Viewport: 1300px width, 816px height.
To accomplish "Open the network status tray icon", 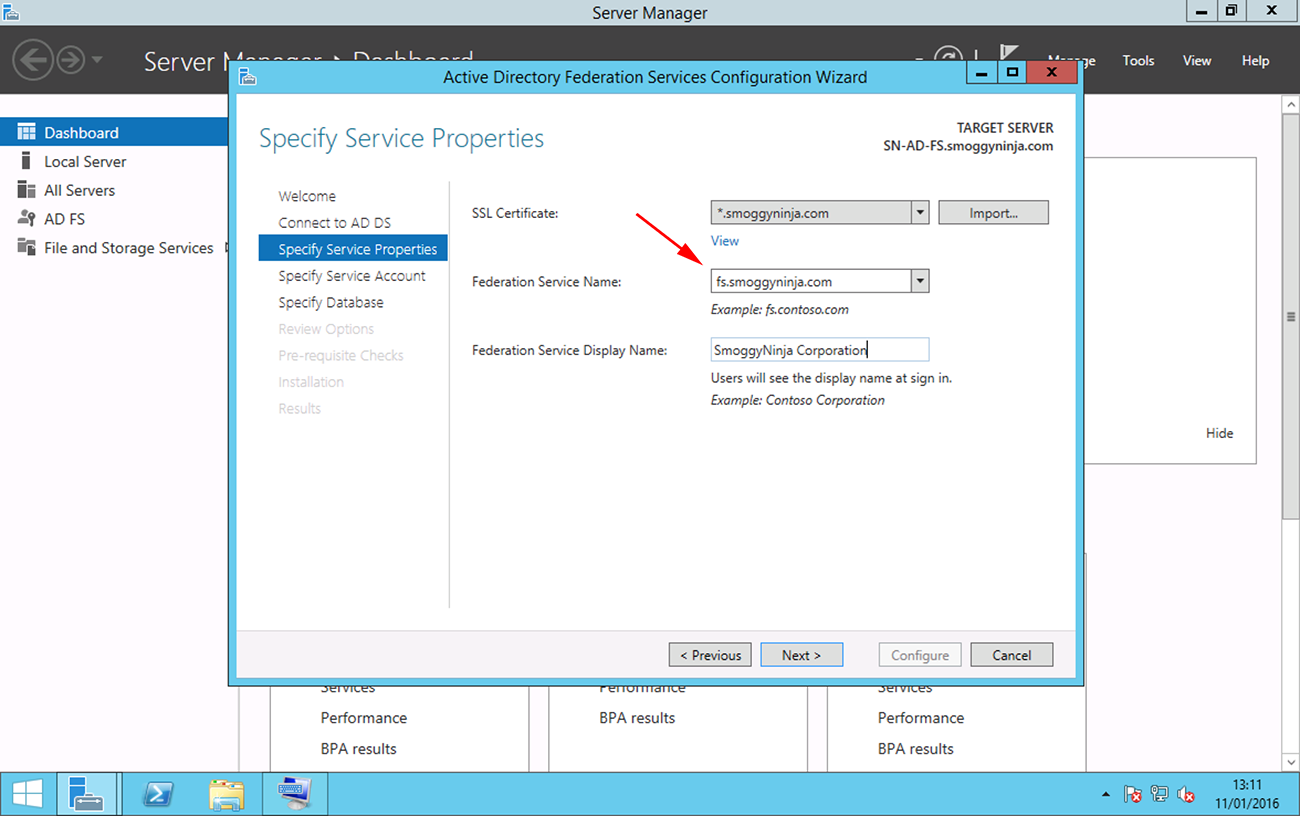I will click(1159, 793).
